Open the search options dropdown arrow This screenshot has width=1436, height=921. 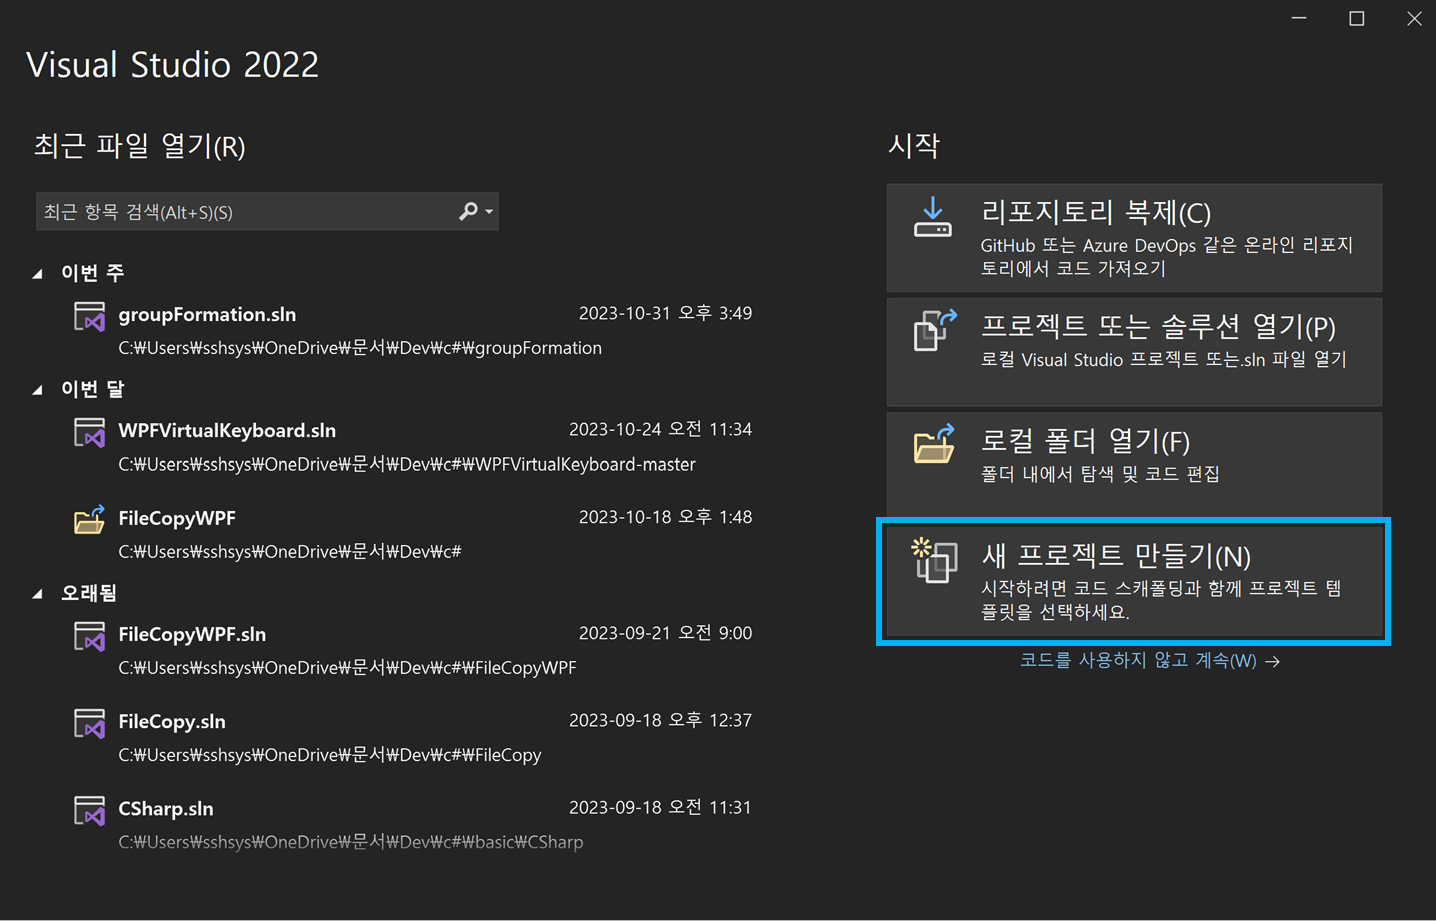pos(489,212)
